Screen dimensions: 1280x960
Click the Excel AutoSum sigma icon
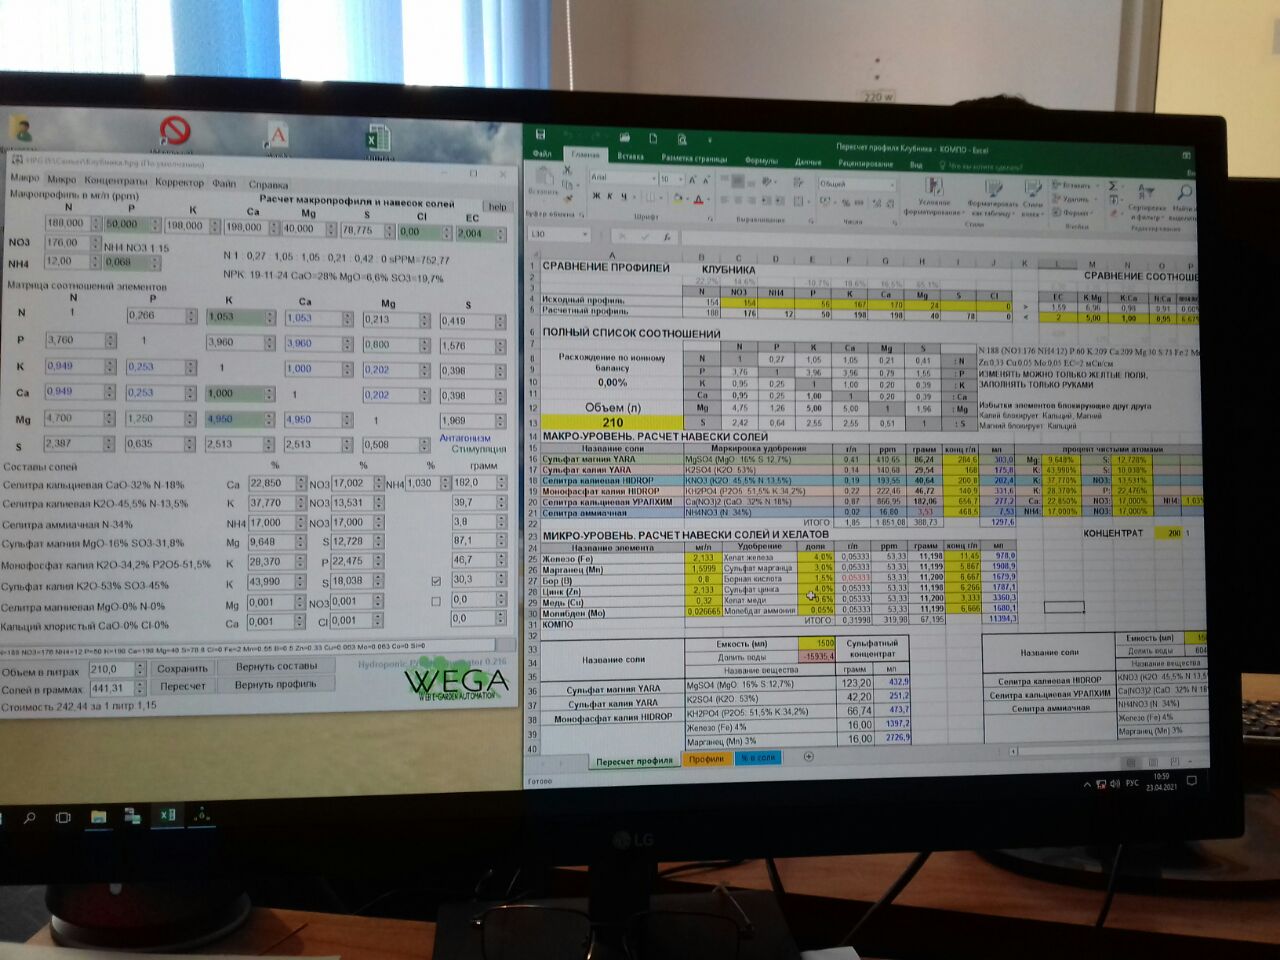[x=1113, y=186]
